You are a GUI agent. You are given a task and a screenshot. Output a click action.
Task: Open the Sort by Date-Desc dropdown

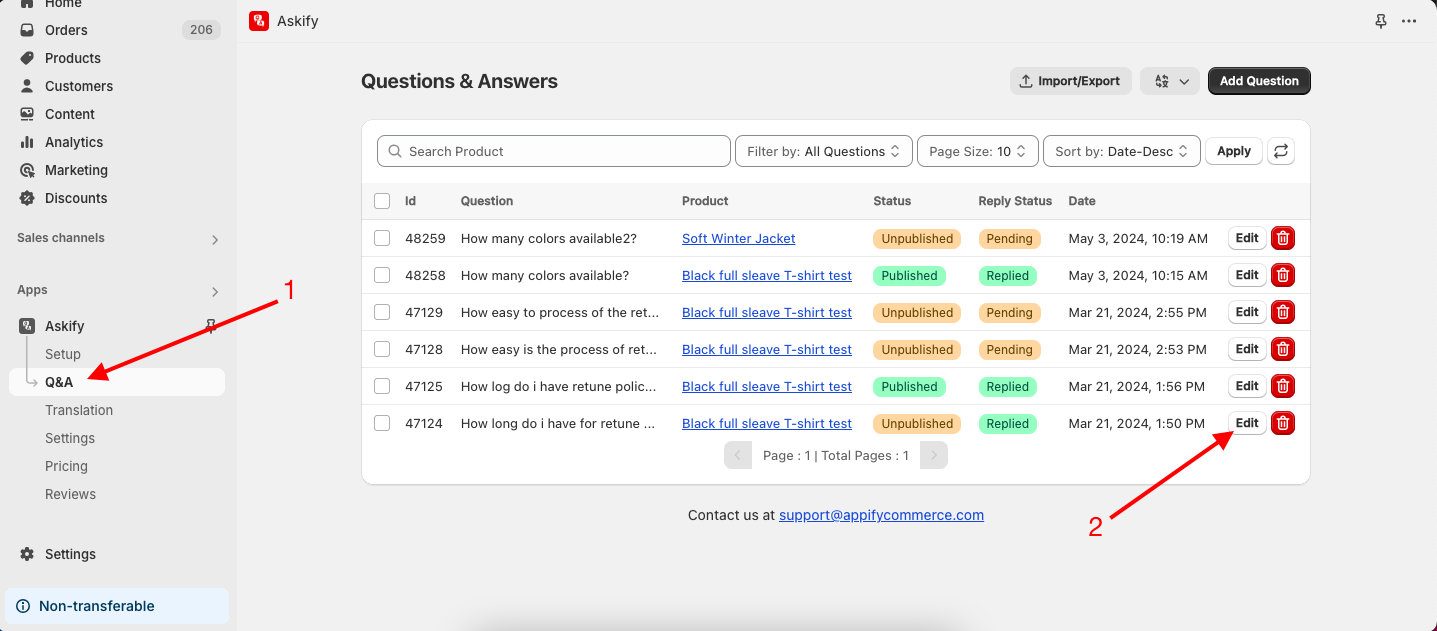pos(1122,151)
